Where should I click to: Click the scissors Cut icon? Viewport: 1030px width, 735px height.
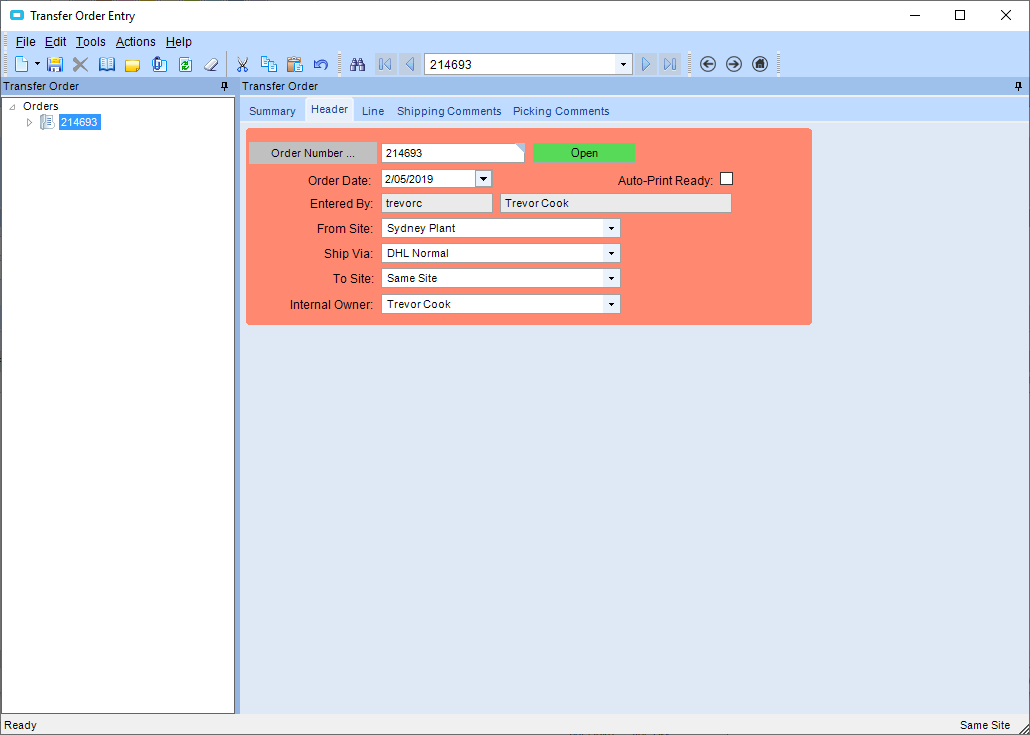tap(242, 64)
